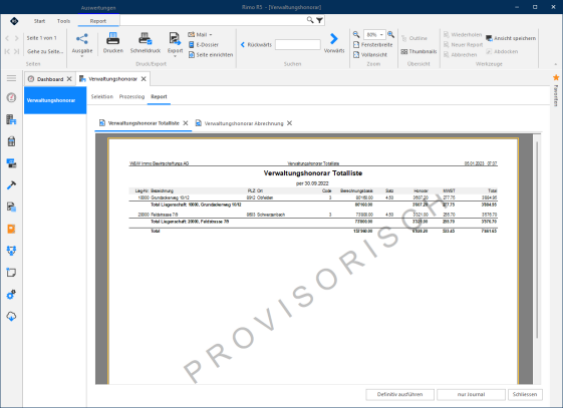Image resolution: width=563 pixels, height=408 pixels.
Task: Switch to the Tools ribbon tab
Action: pyautogui.click(x=64, y=21)
